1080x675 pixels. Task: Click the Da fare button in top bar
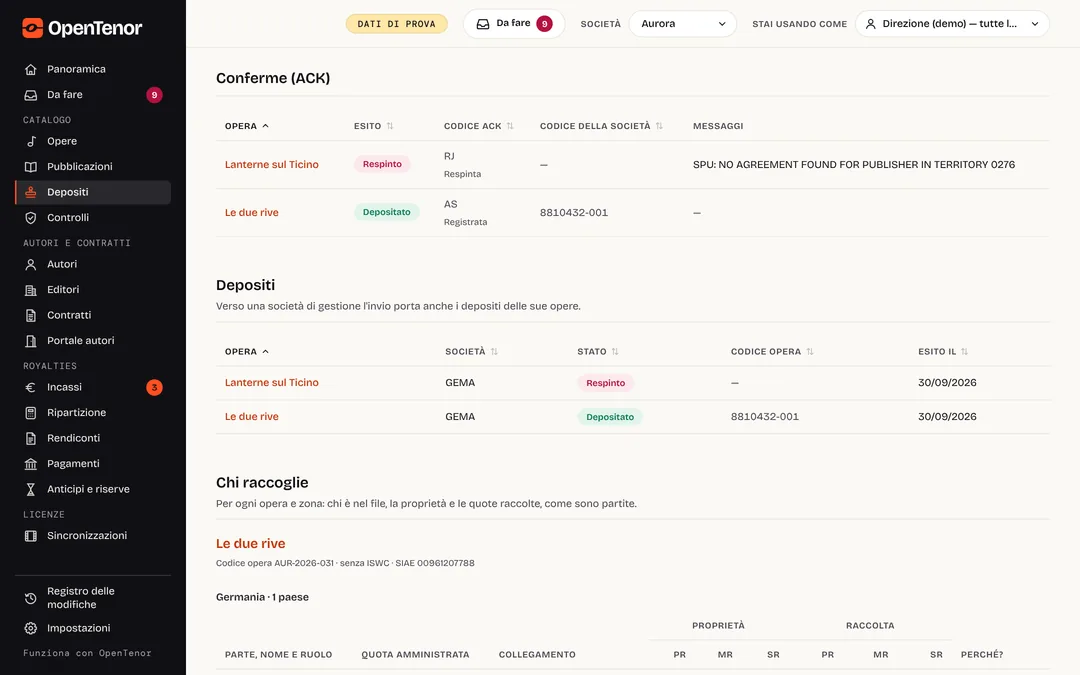pos(514,23)
